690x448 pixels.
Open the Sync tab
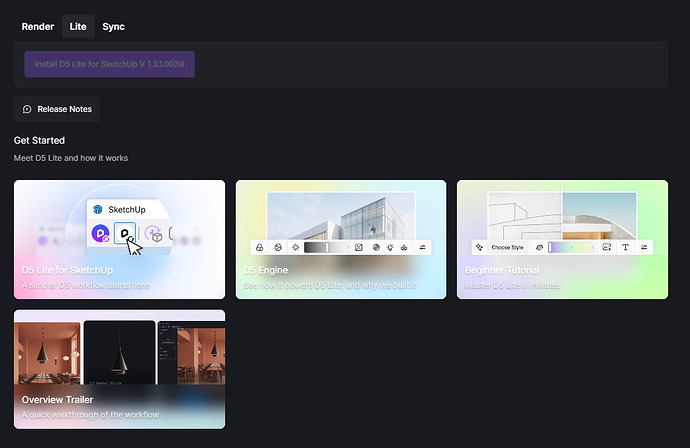pos(113,27)
